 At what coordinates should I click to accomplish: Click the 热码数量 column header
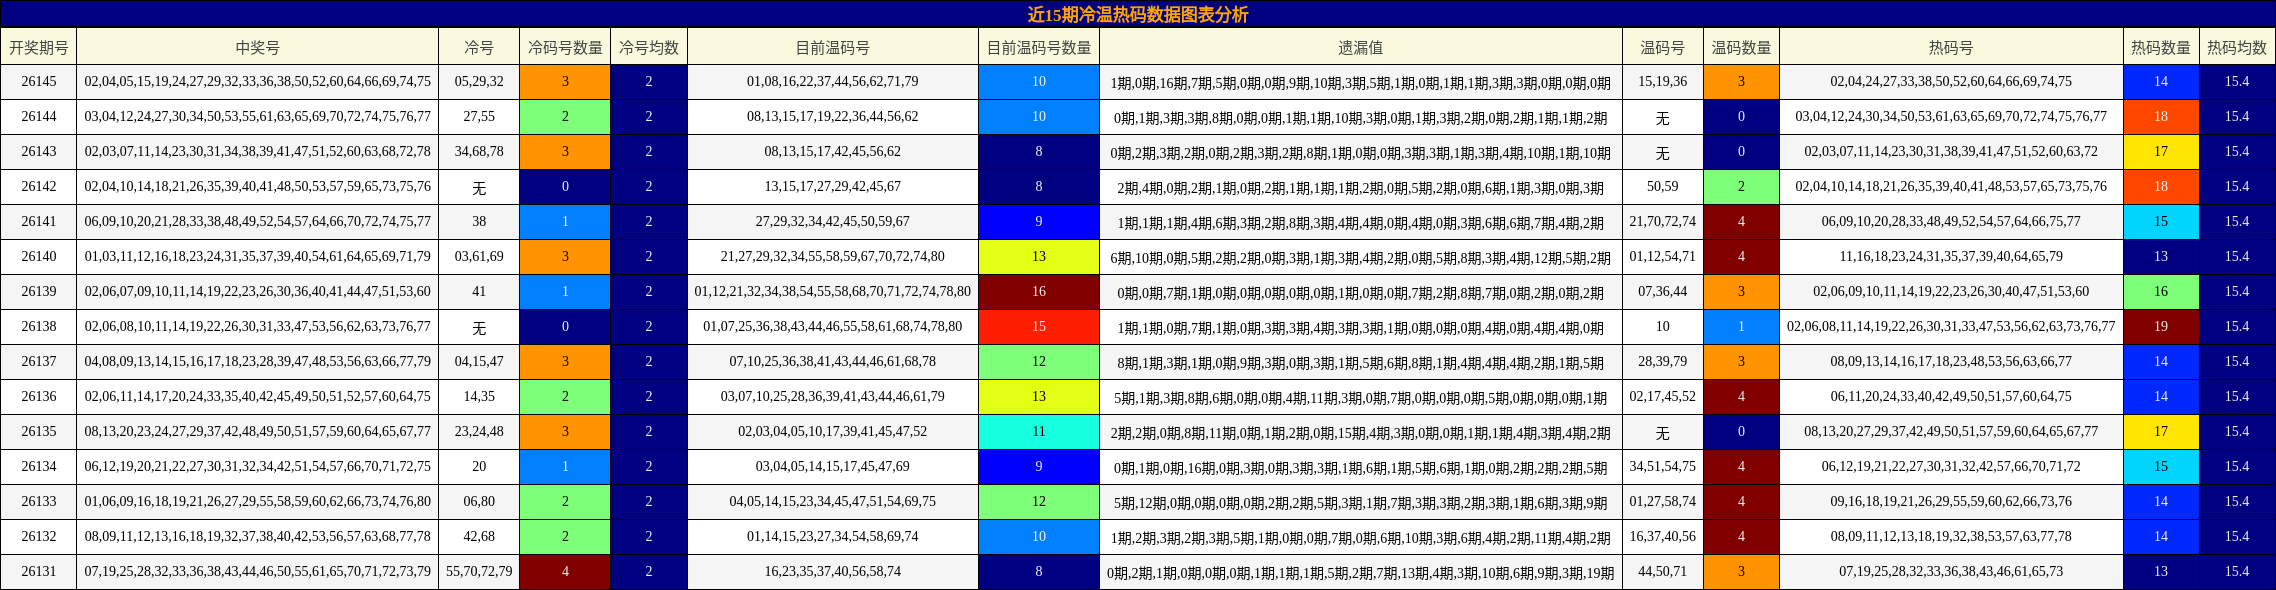2161,47
